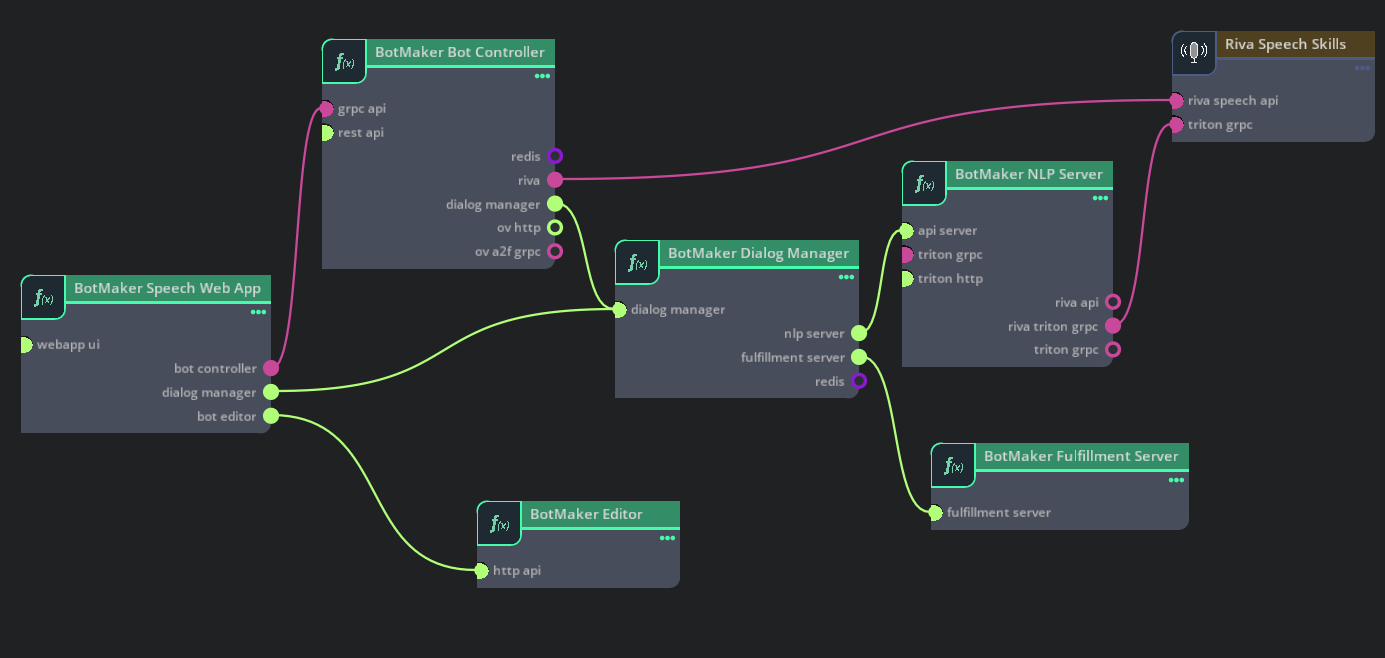The image size is (1385, 658).
Task: Click the fulfillment server output port on Dialog Manager
Action: point(859,358)
